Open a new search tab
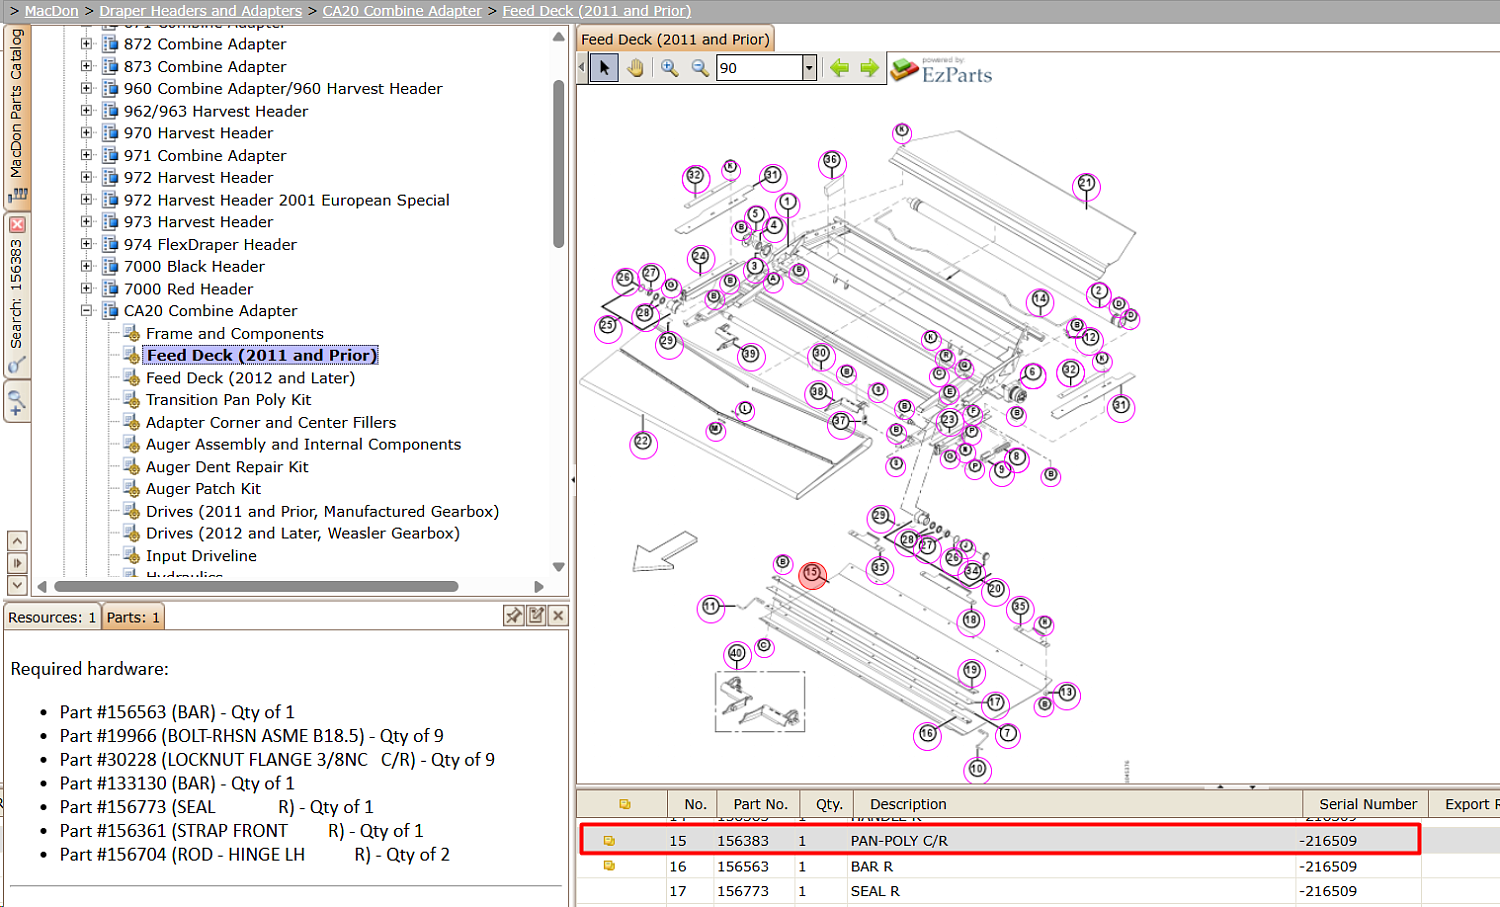Screen dimensions: 1500x907 (x=17, y=402)
